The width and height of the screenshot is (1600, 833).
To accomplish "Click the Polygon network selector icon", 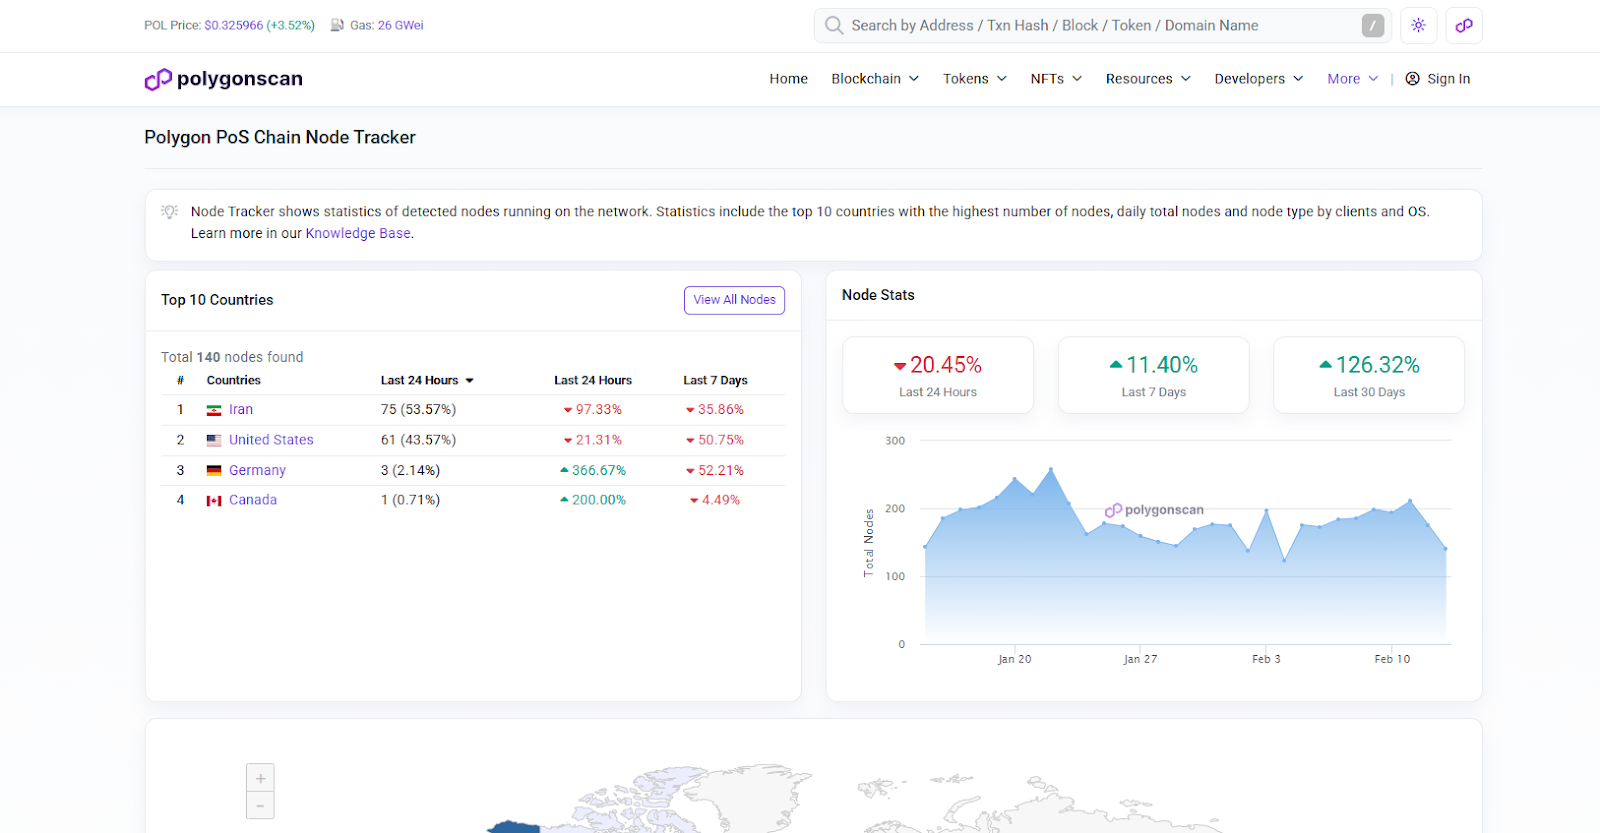I will pos(1464,26).
